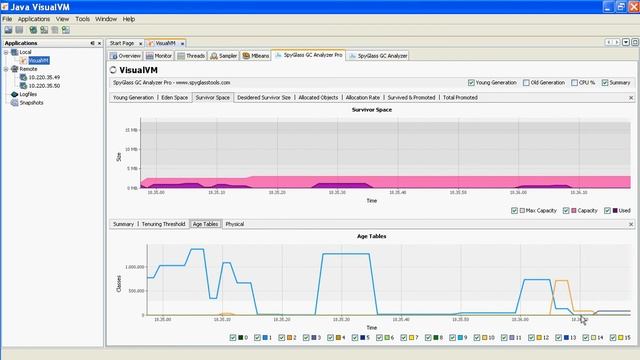The height and width of the screenshot is (360, 640).
Task: Click the greyed-out second toolbar icon
Action: point(19,30)
